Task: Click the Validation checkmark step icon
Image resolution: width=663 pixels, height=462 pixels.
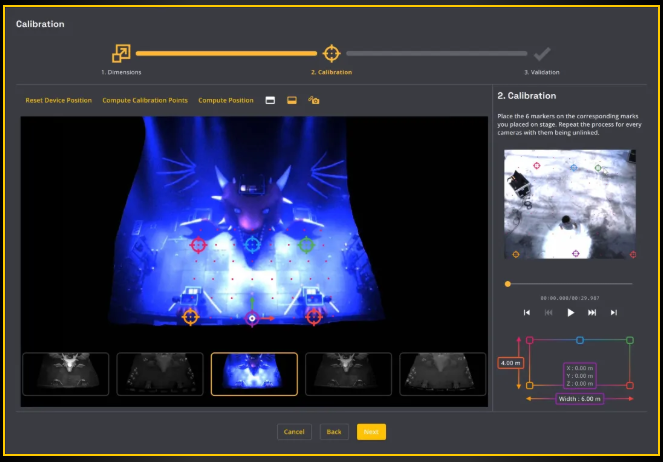Action: pyautogui.click(x=541, y=53)
